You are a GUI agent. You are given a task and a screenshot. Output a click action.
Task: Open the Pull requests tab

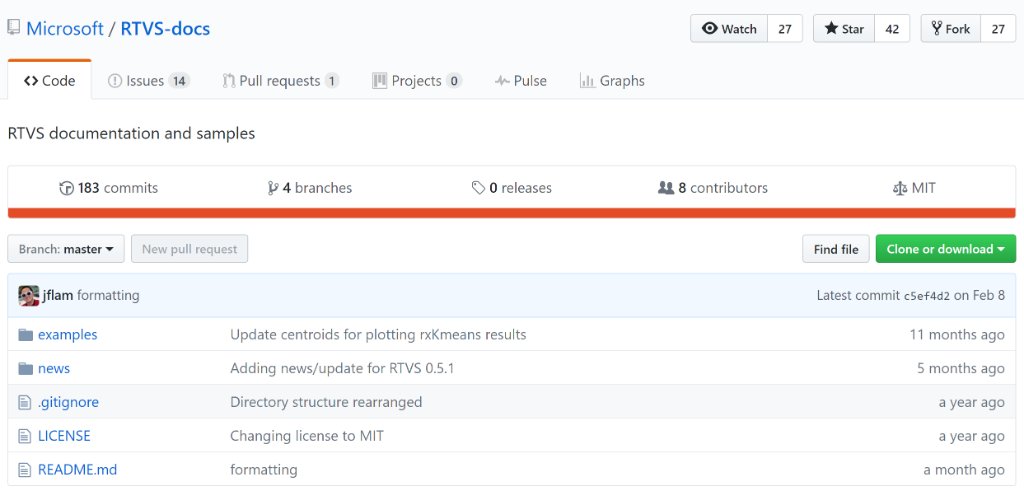pyautogui.click(x=281, y=81)
